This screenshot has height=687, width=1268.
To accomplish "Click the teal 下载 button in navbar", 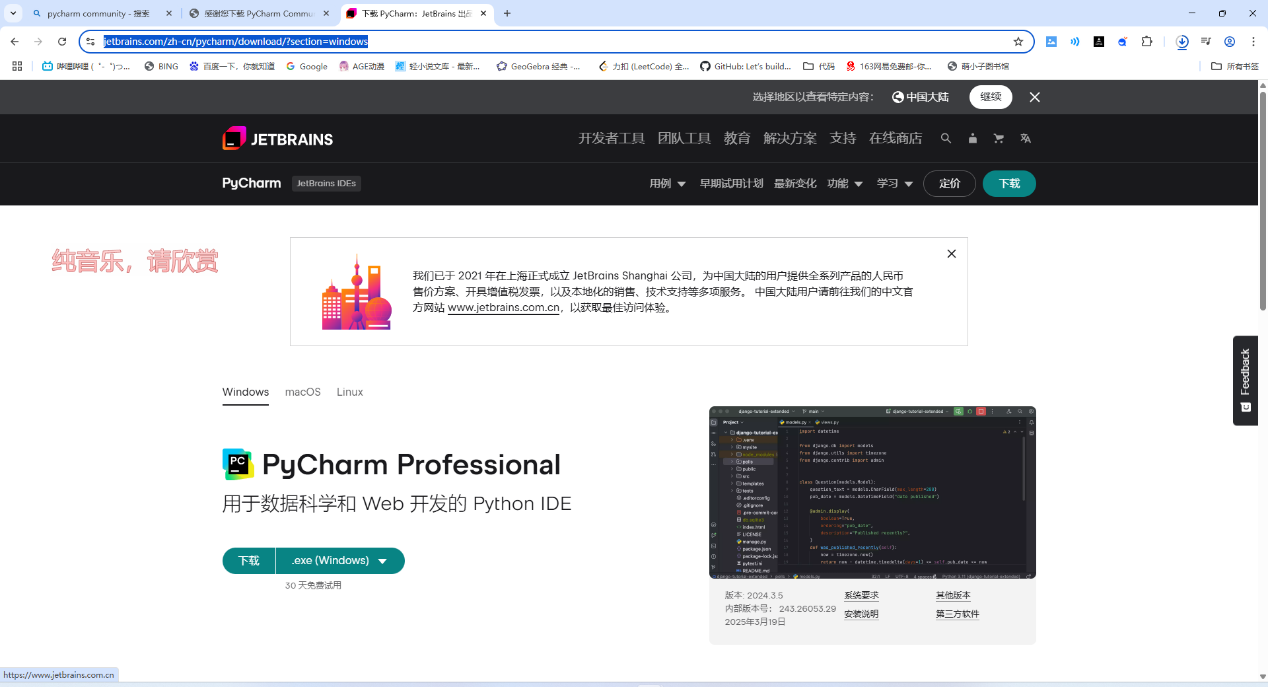I will click(x=1009, y=184).
